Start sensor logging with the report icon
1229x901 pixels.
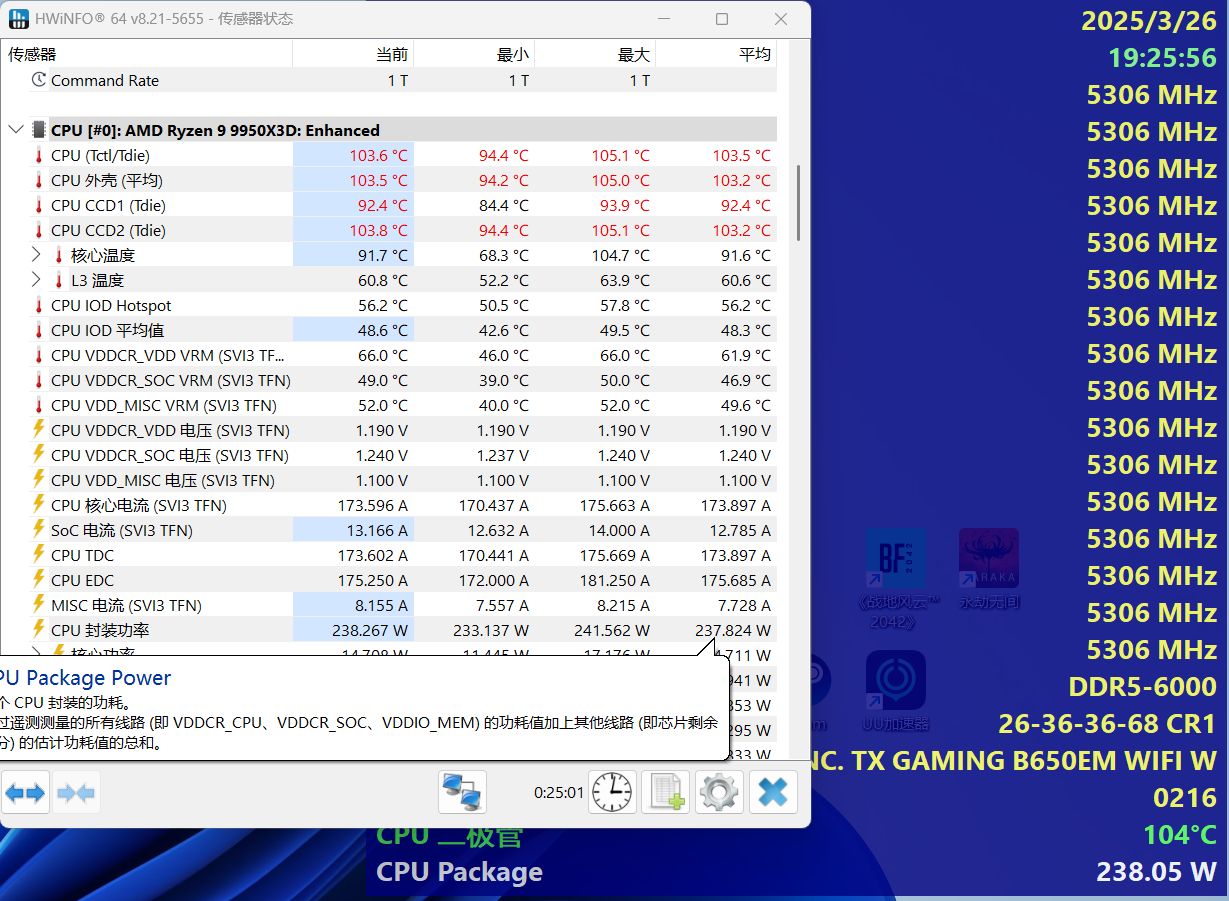tap(665, 791)
